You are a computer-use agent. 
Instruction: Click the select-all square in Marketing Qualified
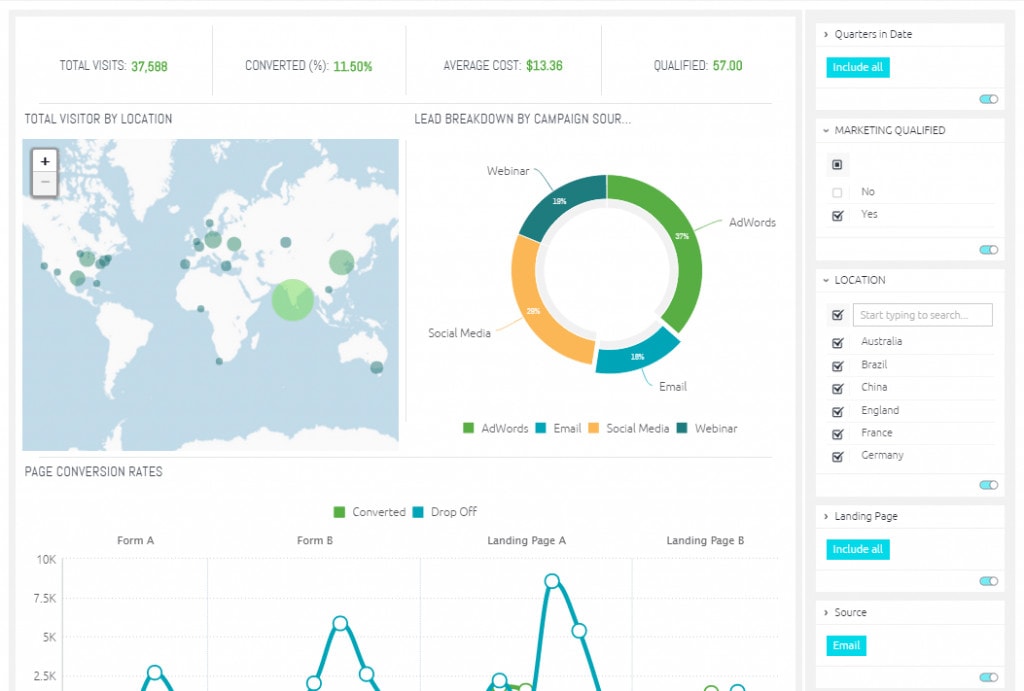click(x=837, y=165)
